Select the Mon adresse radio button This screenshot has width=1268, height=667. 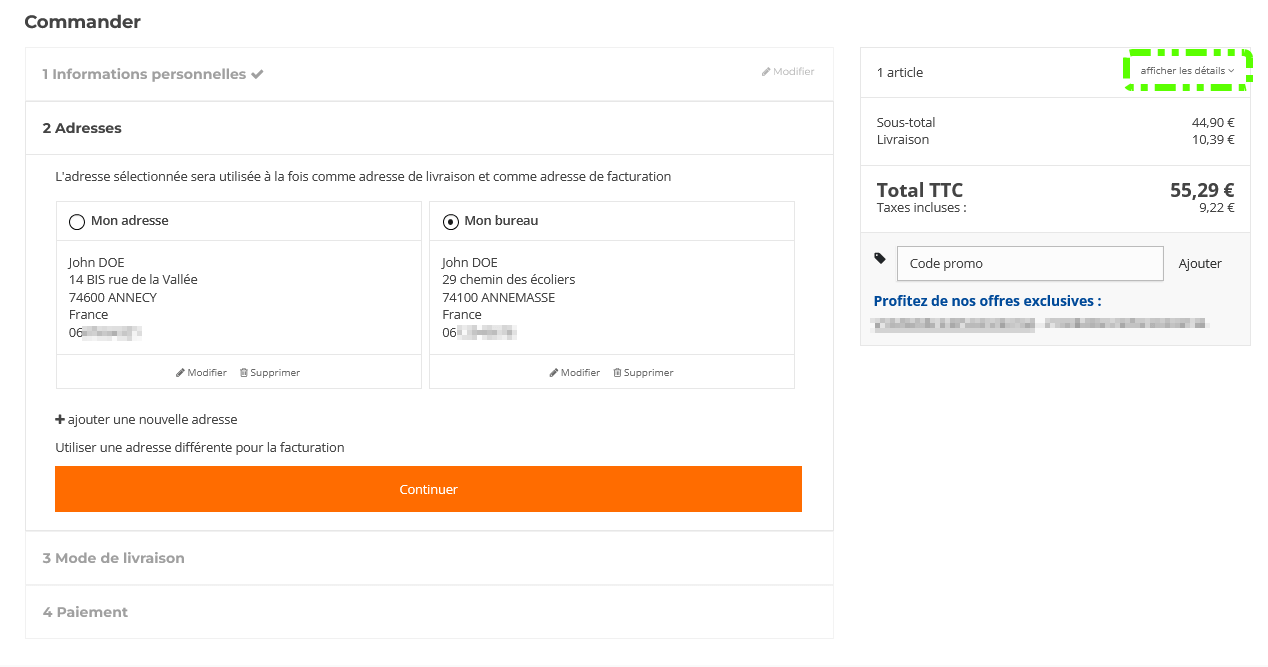click(77, 222)
